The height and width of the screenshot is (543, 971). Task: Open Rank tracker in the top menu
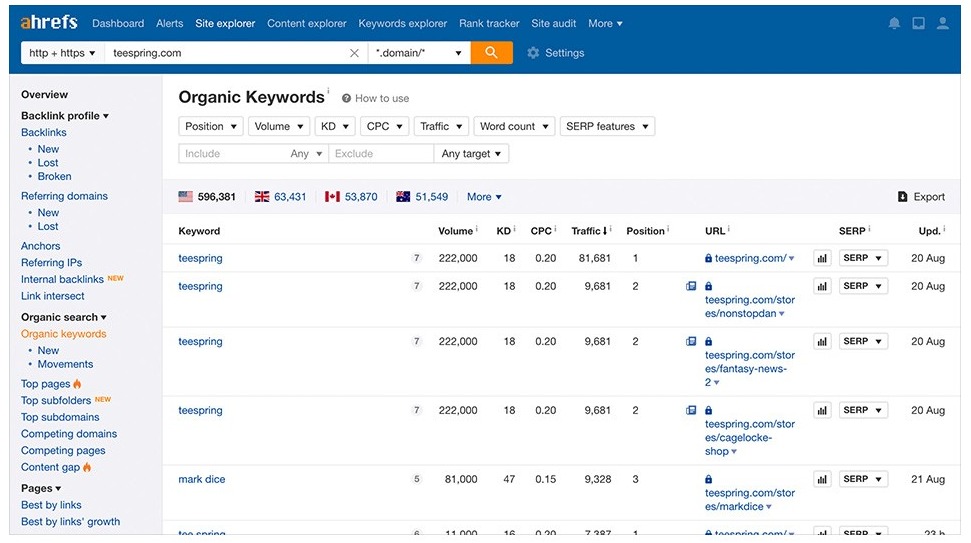click(x=489, y=24)
